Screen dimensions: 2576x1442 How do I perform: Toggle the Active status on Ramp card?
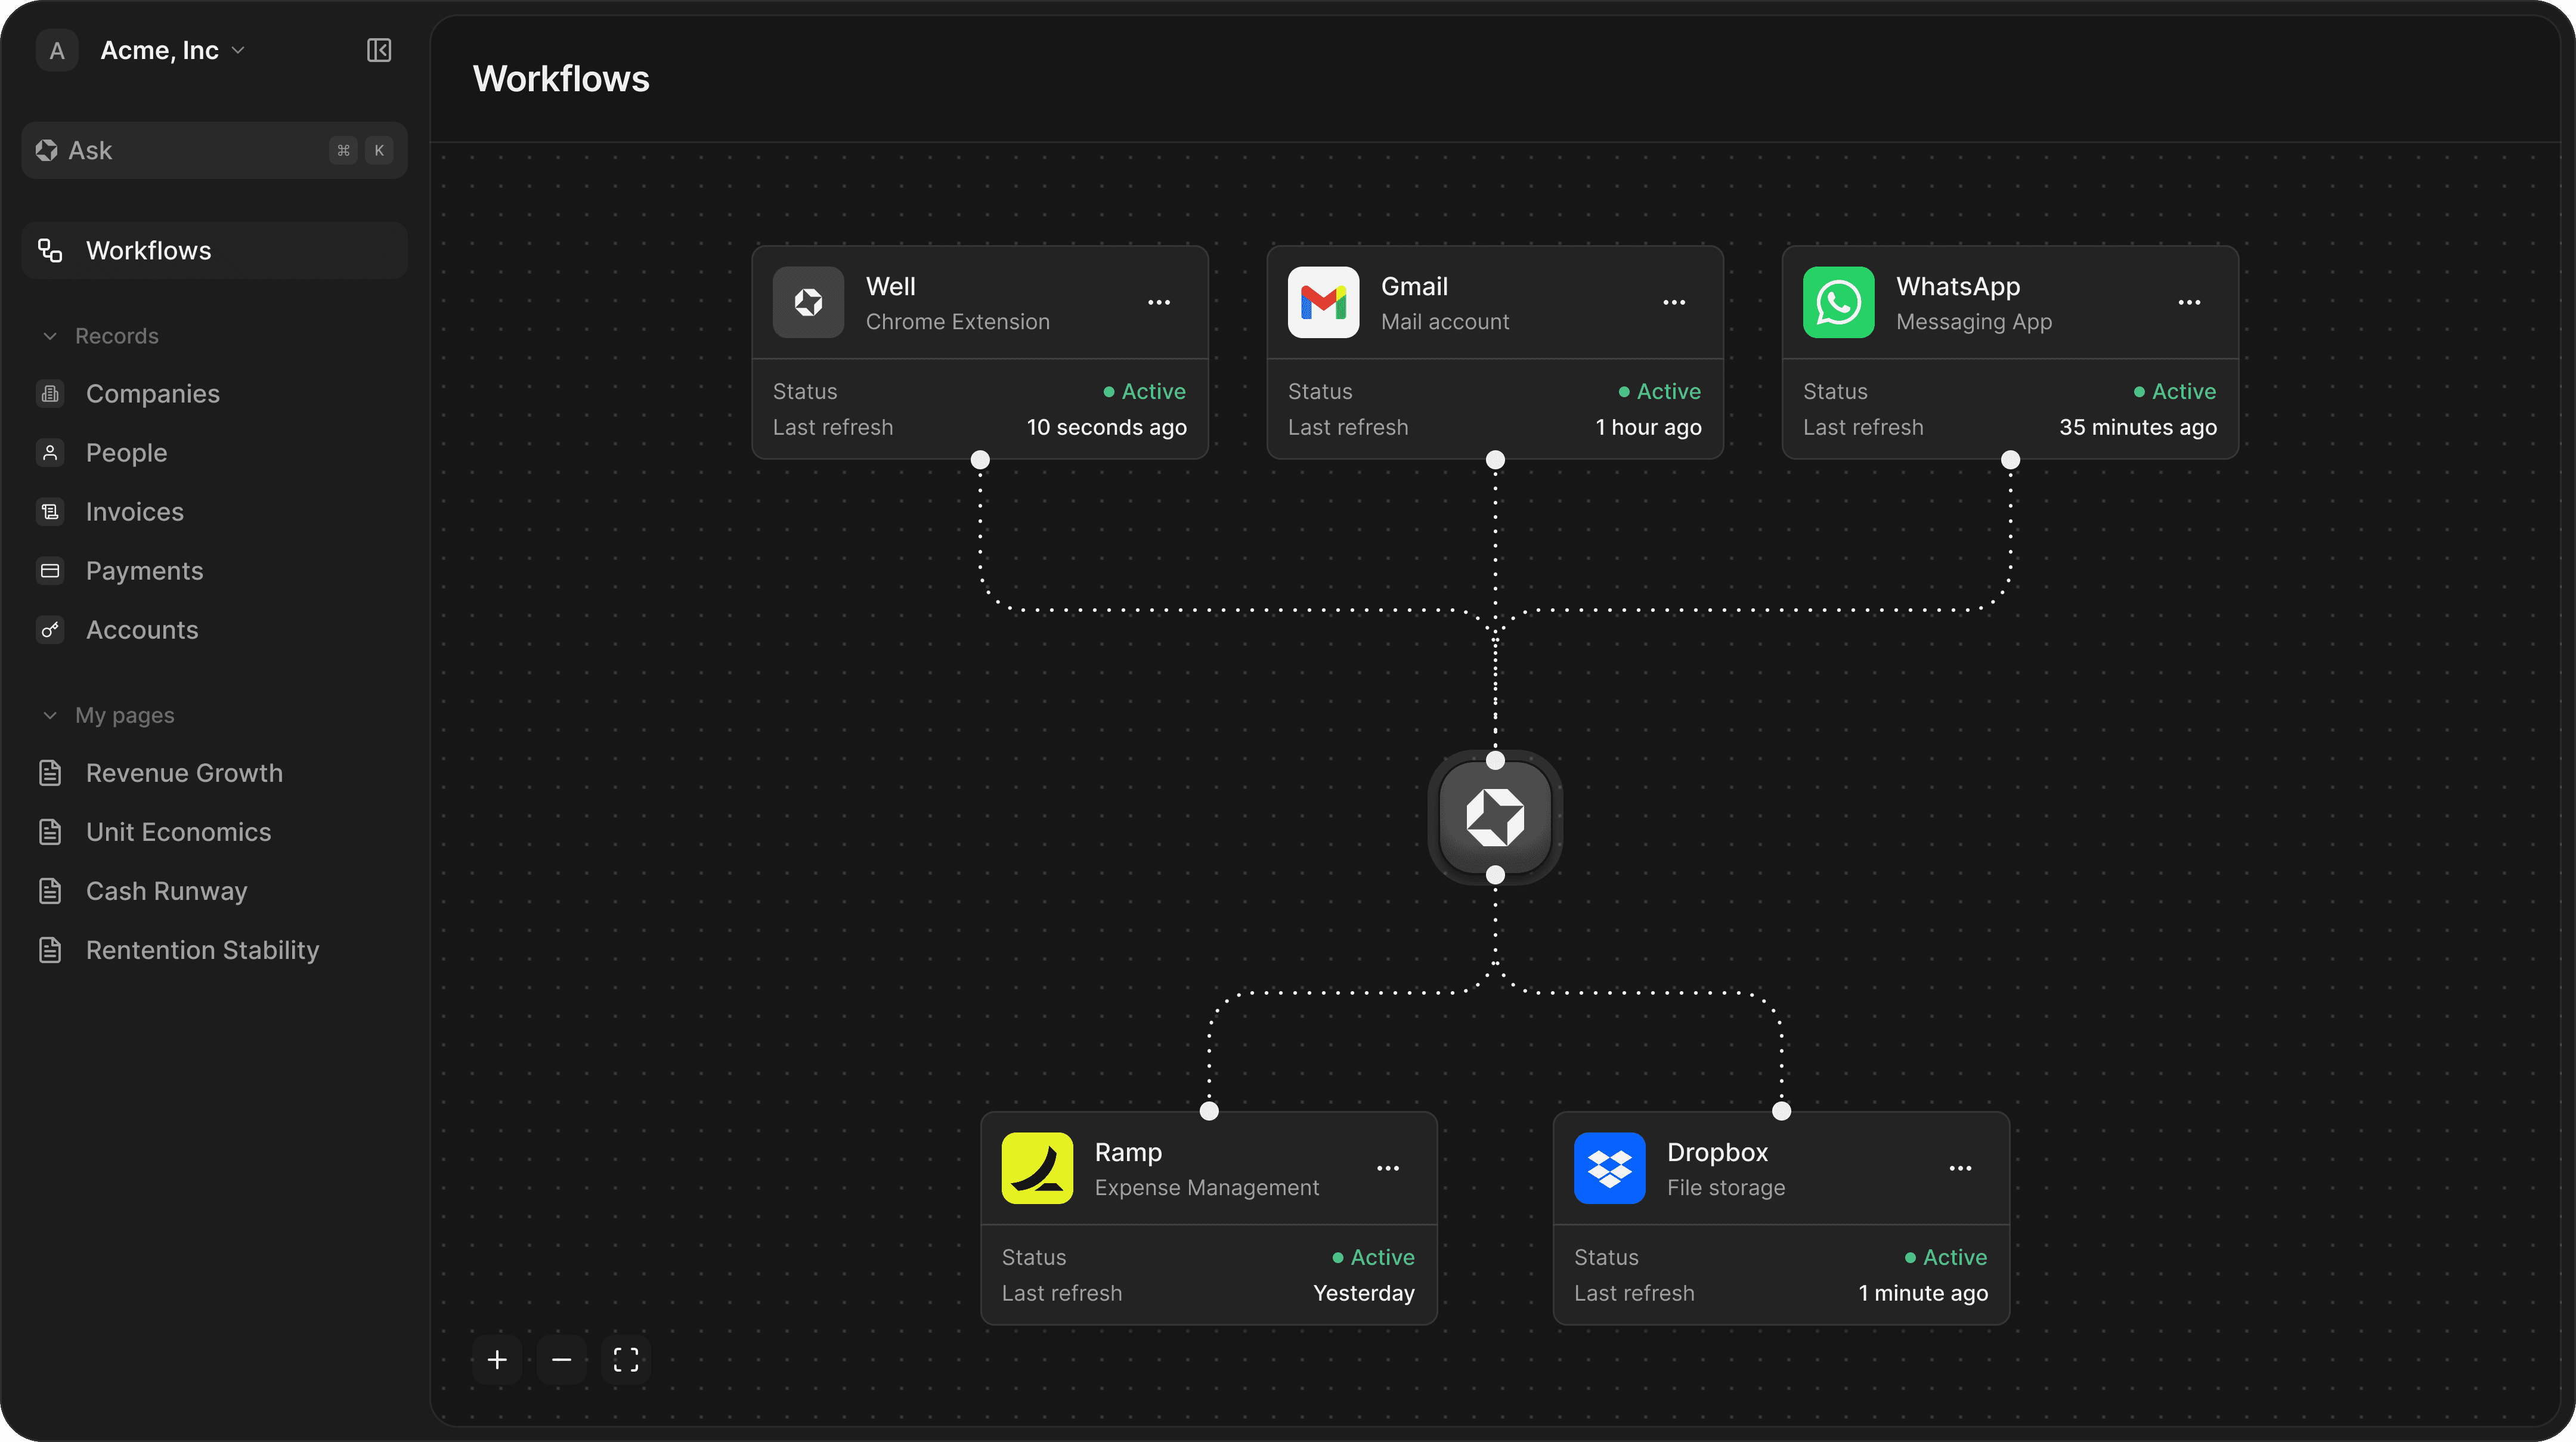(1371, 1257)
